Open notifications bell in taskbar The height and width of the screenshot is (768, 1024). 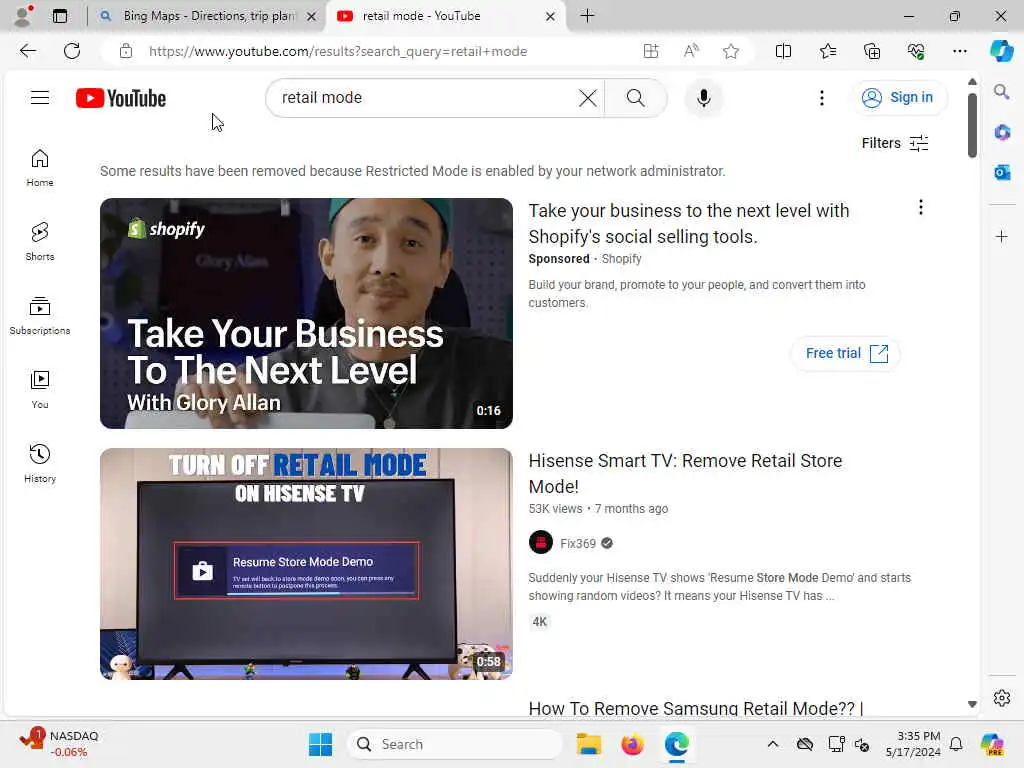click(x=955, y=744)
